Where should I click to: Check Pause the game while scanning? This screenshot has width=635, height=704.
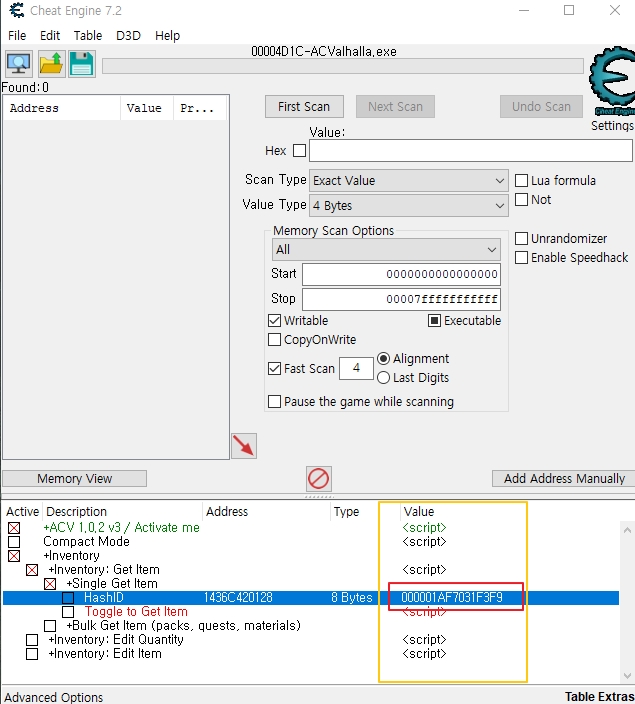[274, 401]
